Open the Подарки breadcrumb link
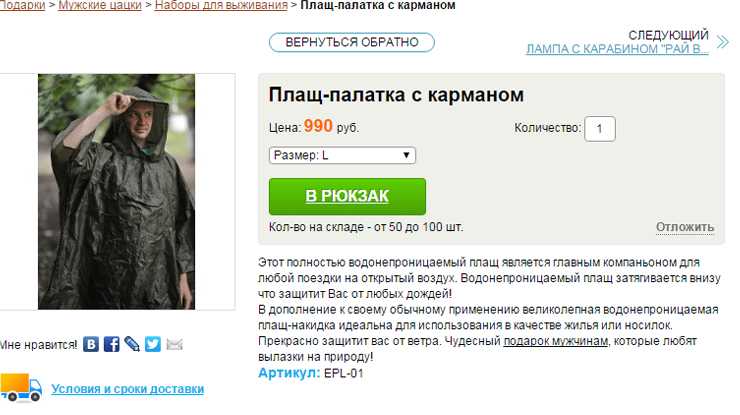Viewport: 740px width, 415px height. coord(22,5)
